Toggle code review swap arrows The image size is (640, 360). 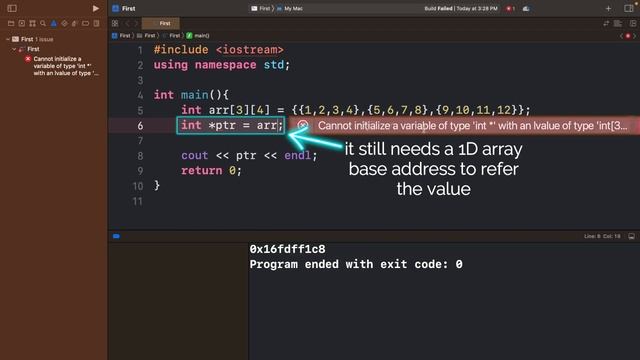pos(606,24)
